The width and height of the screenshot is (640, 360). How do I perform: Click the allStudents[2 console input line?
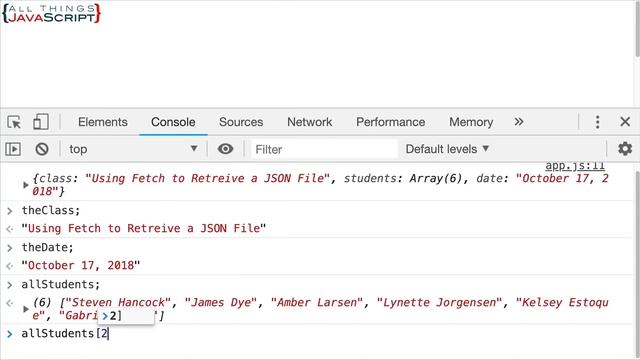(64, 333)
